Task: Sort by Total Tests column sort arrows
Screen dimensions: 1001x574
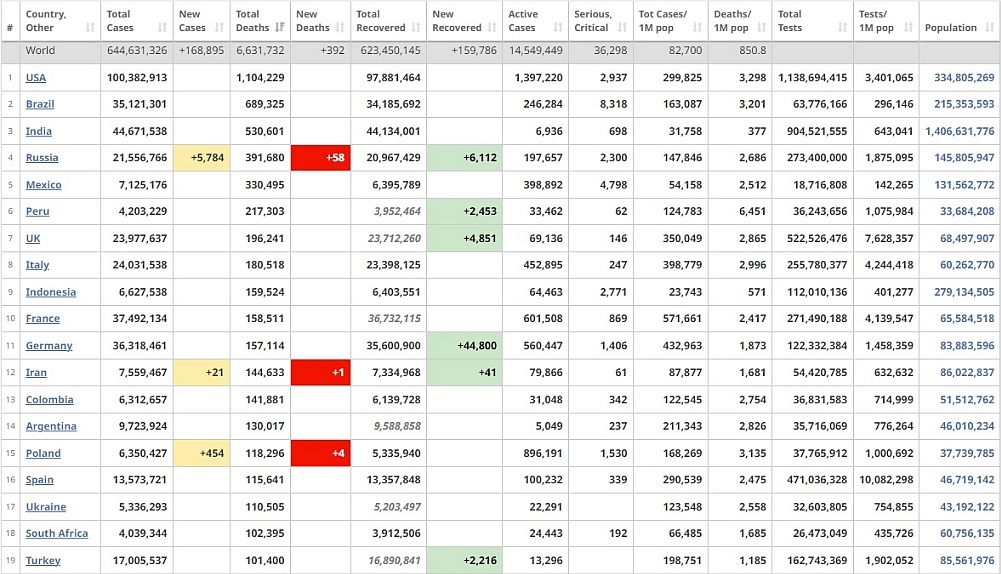Action: [x=842, y=27]
